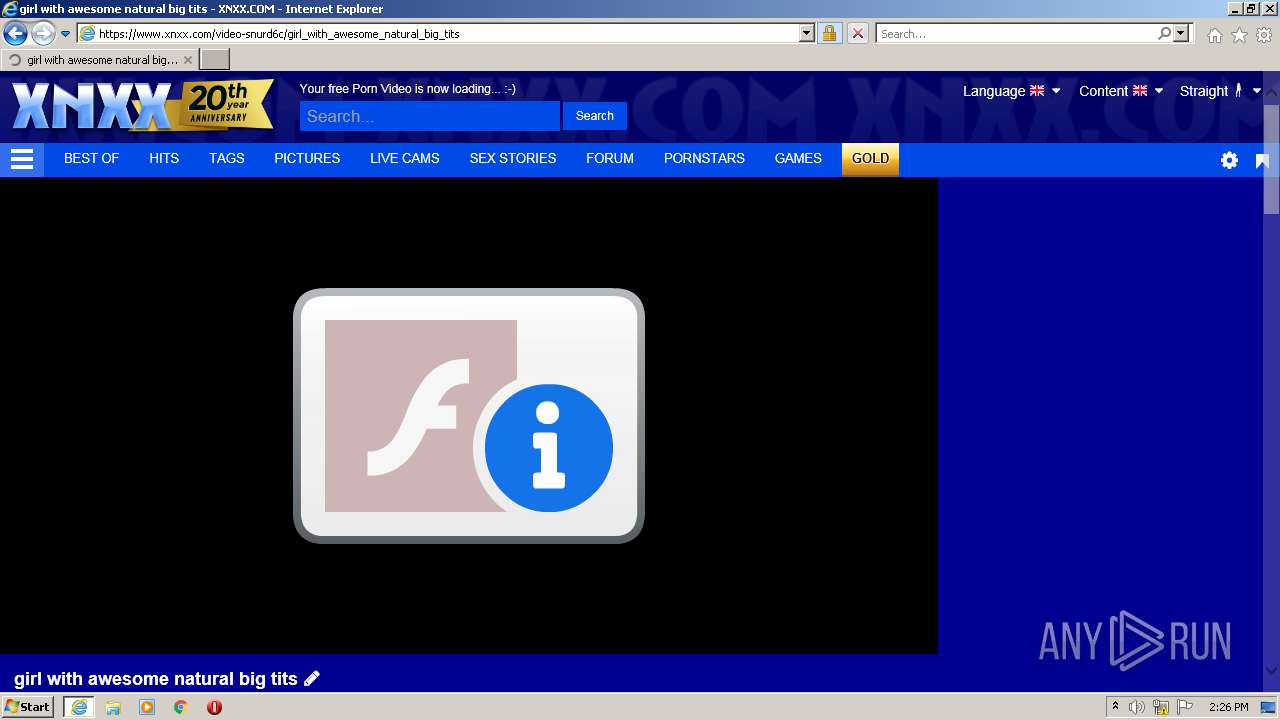Open the media player taskbar icon
Viewport: 1280px width, 720px height.
[147, 707]
